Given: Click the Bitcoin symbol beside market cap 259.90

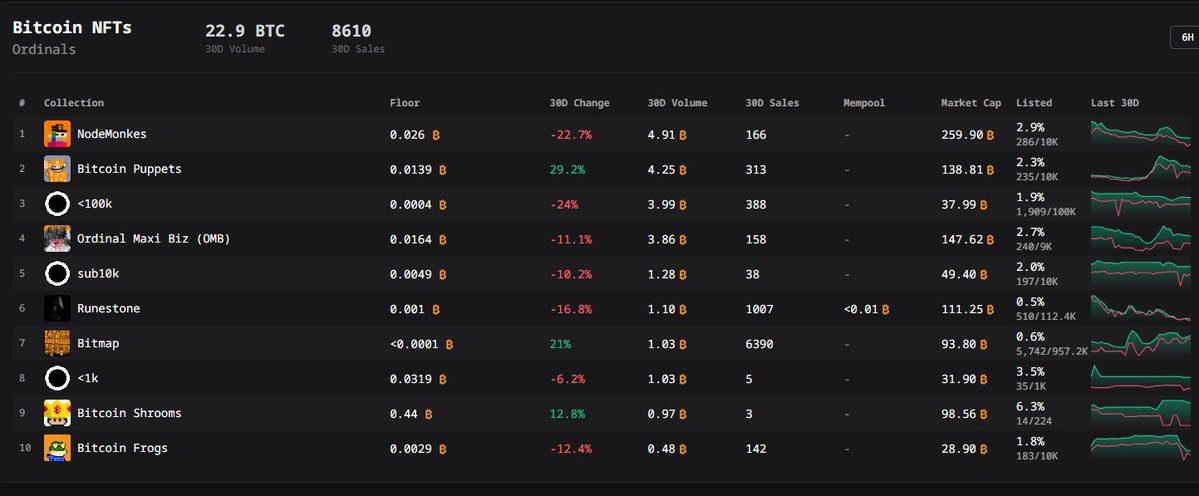Looking at the screenshot, I should (x=990, y=135).
